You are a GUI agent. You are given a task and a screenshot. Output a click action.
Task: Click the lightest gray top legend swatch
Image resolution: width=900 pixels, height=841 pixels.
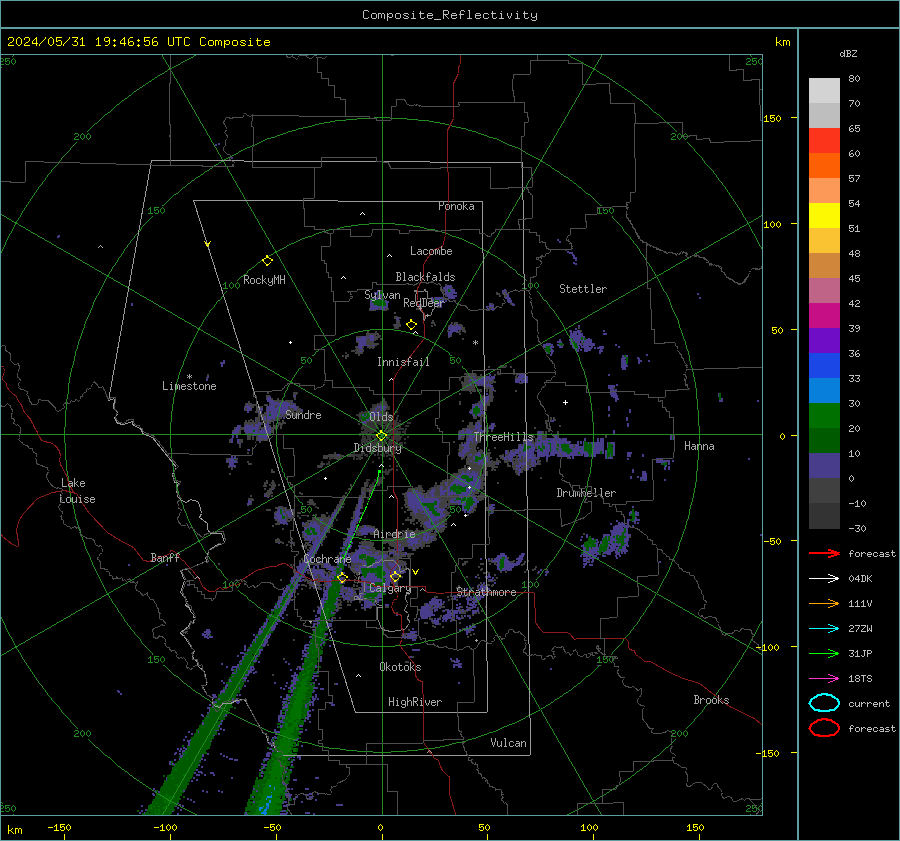tap(824, 91)
